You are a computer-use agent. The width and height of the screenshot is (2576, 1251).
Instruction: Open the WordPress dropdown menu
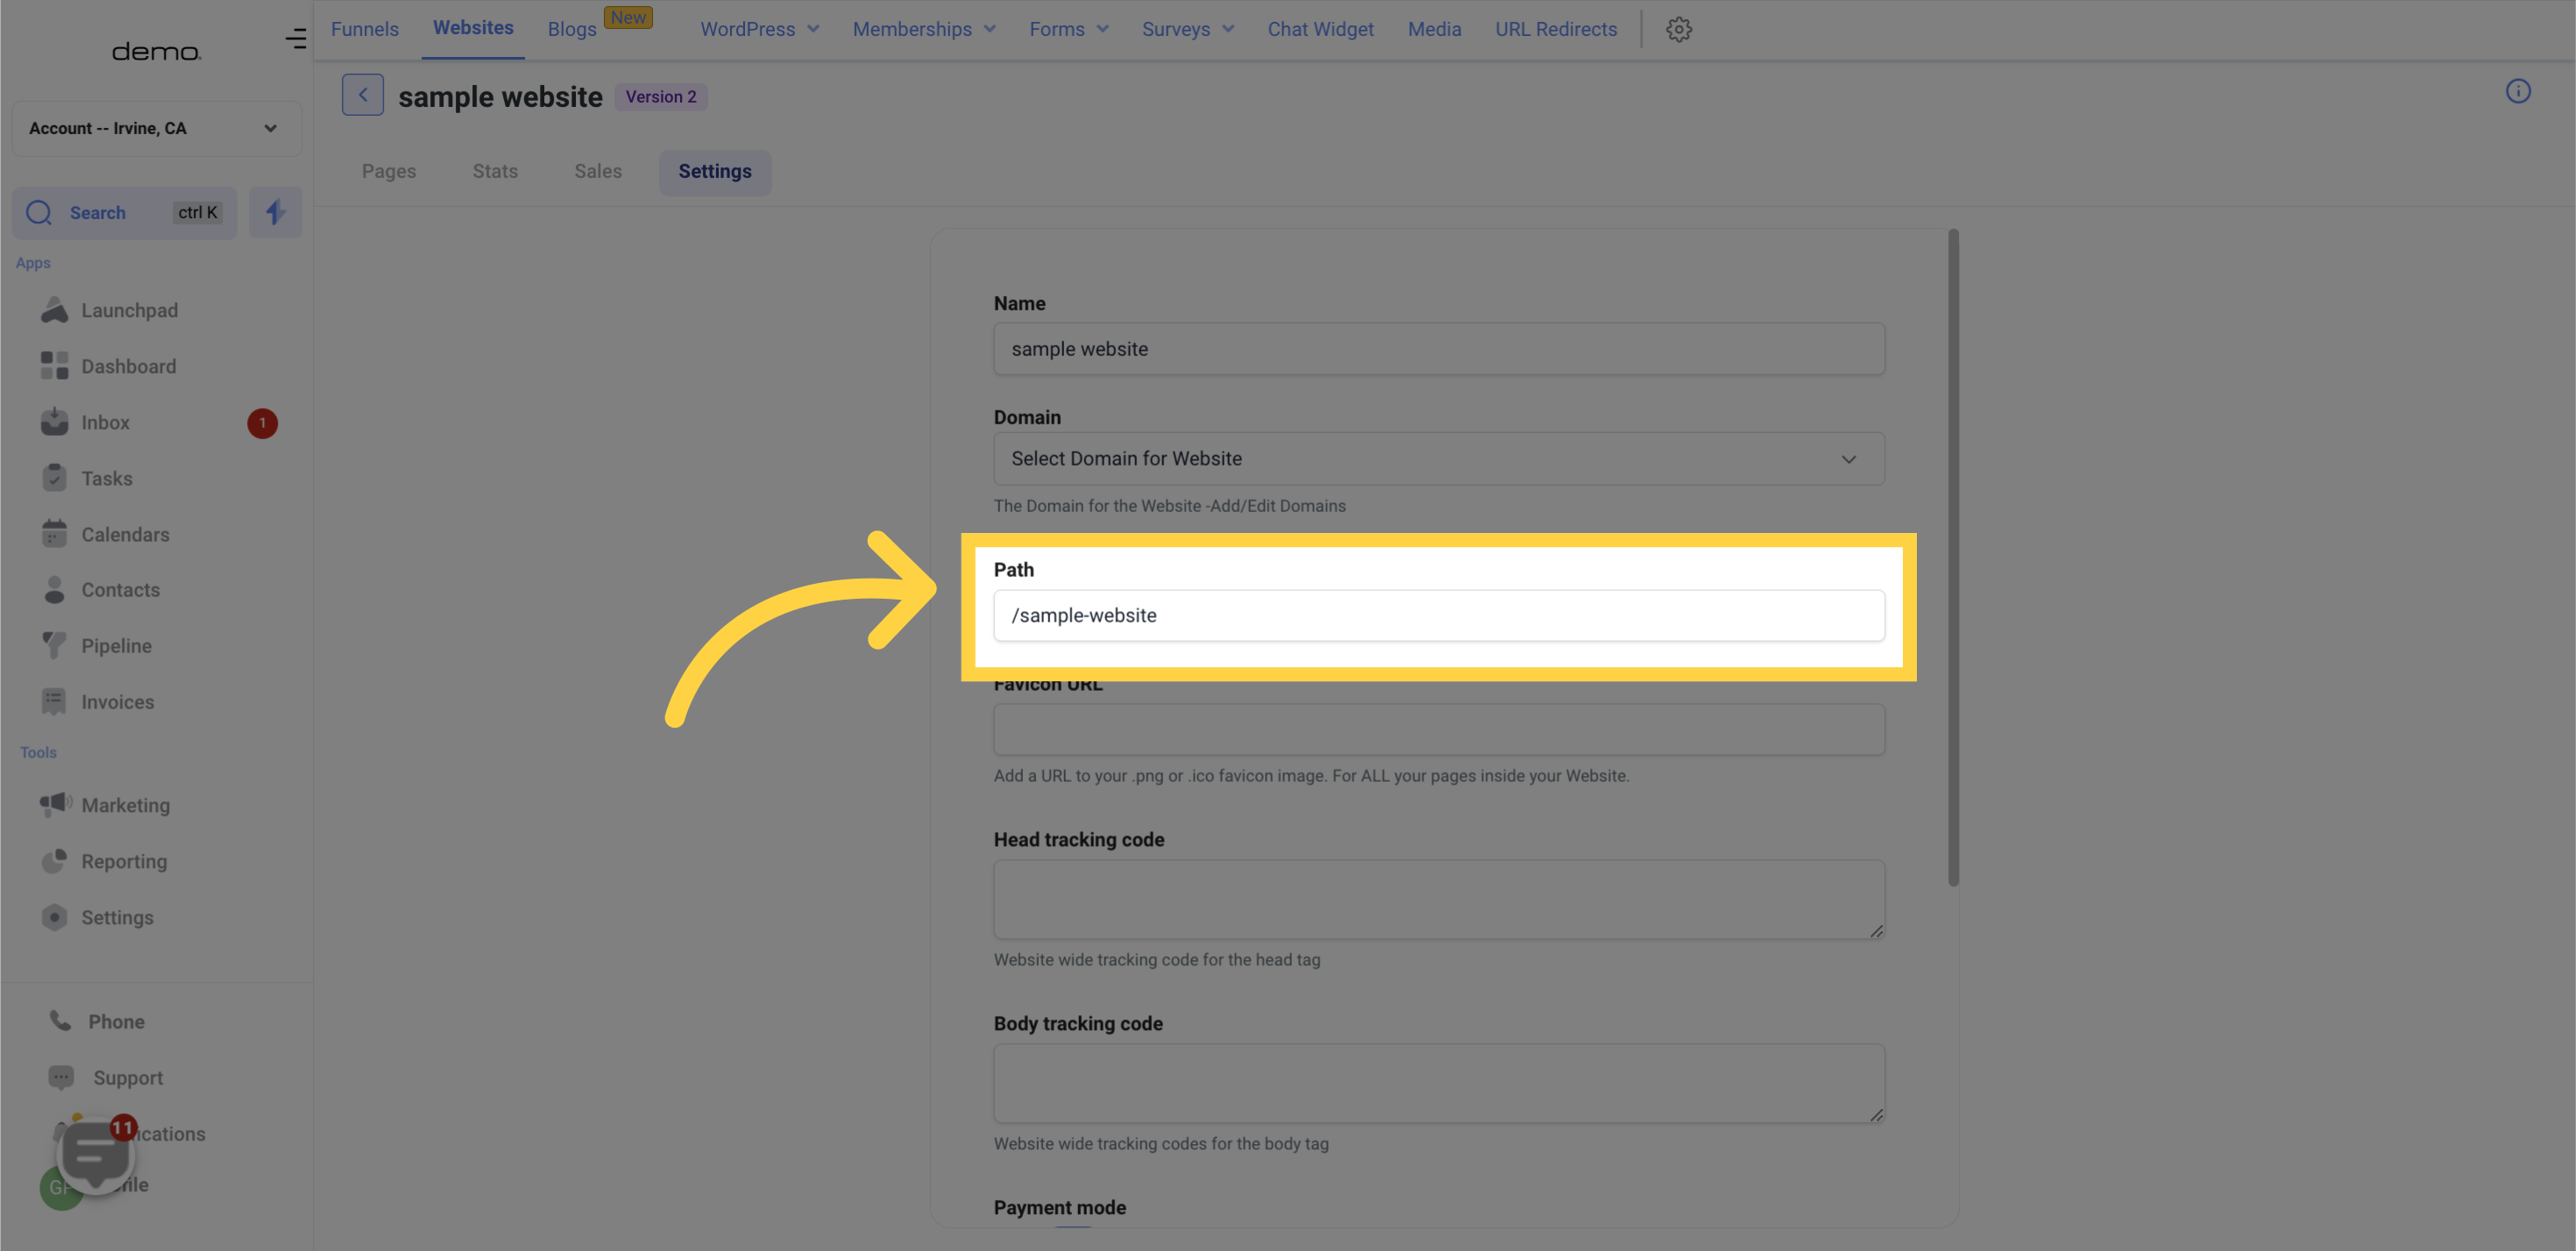(x=757, y=30)
